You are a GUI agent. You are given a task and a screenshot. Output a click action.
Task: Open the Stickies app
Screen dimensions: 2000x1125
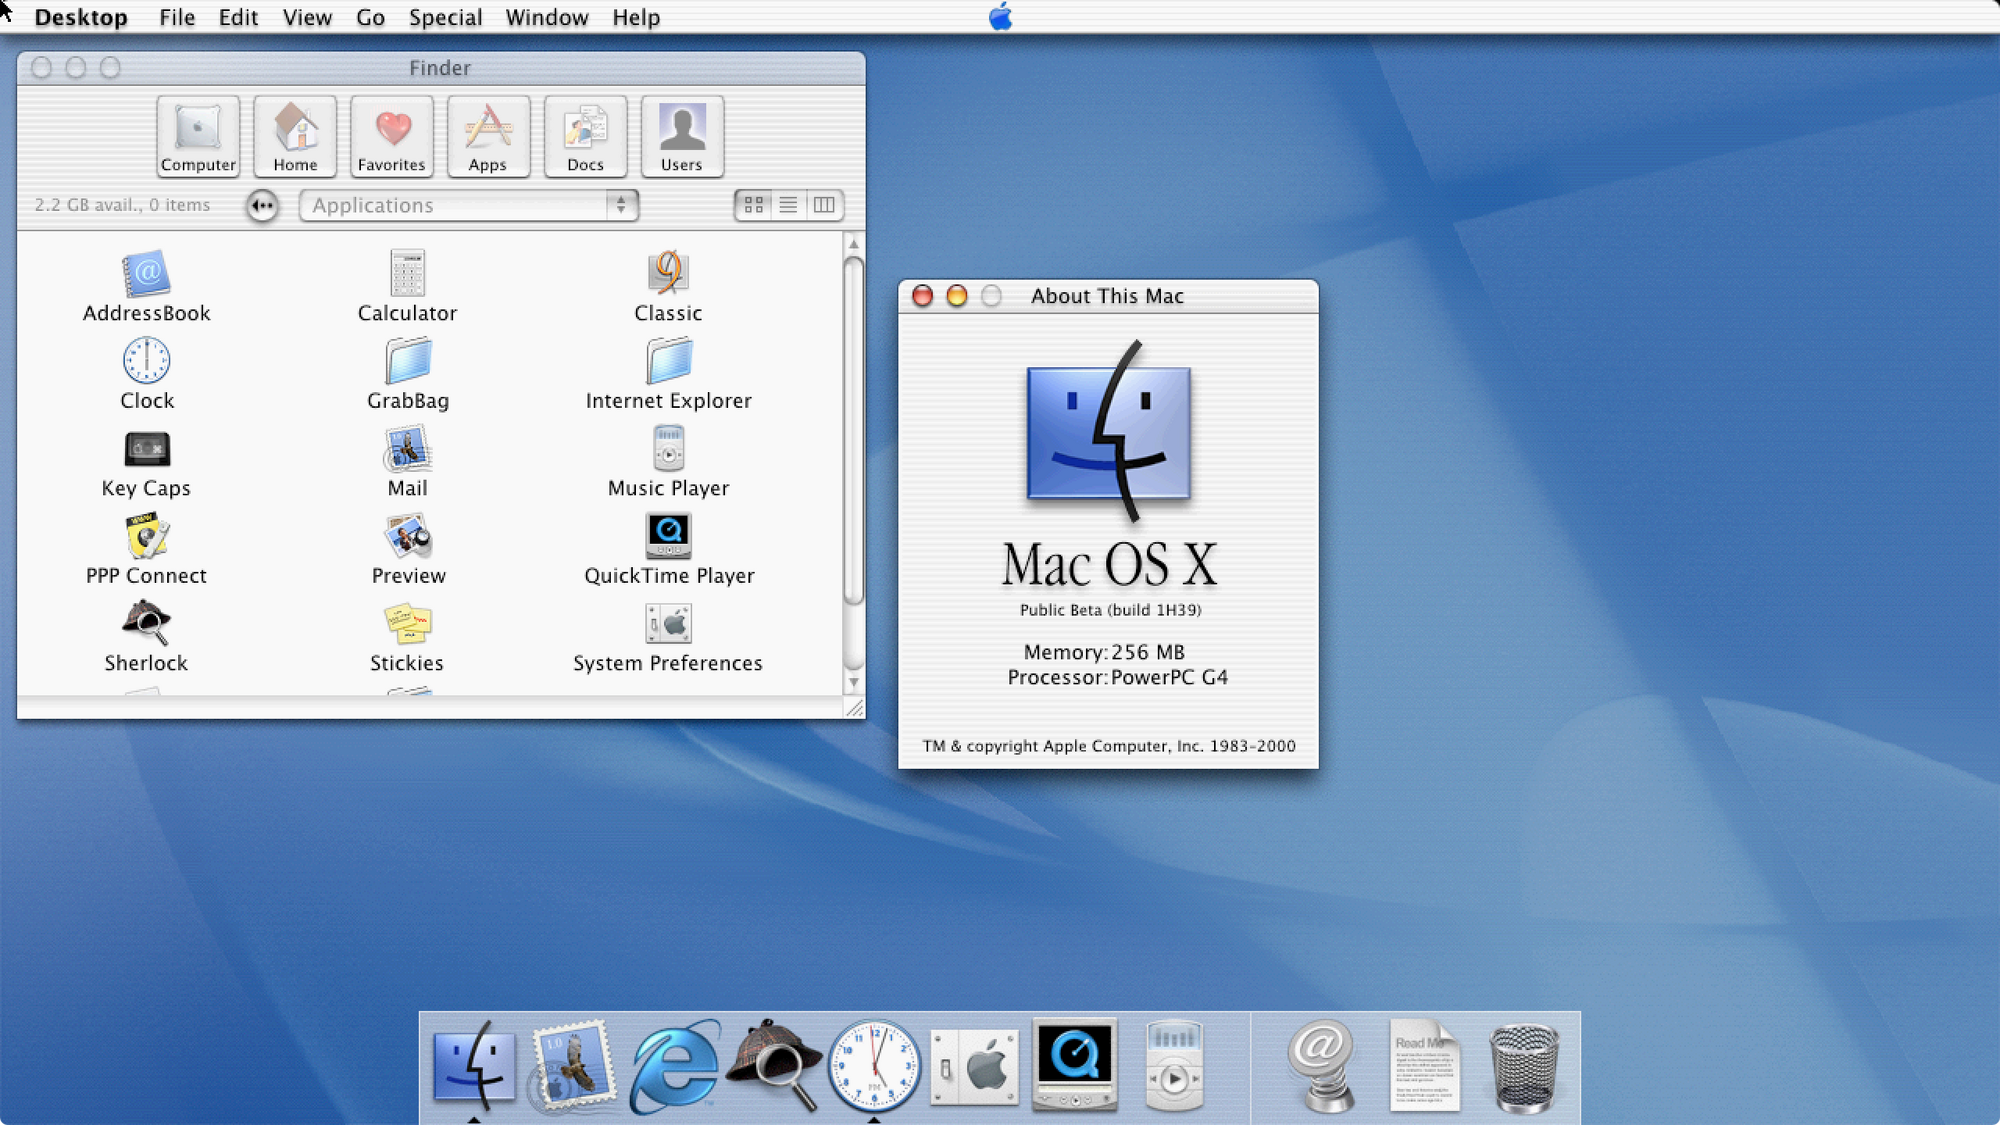click(407, 628)
